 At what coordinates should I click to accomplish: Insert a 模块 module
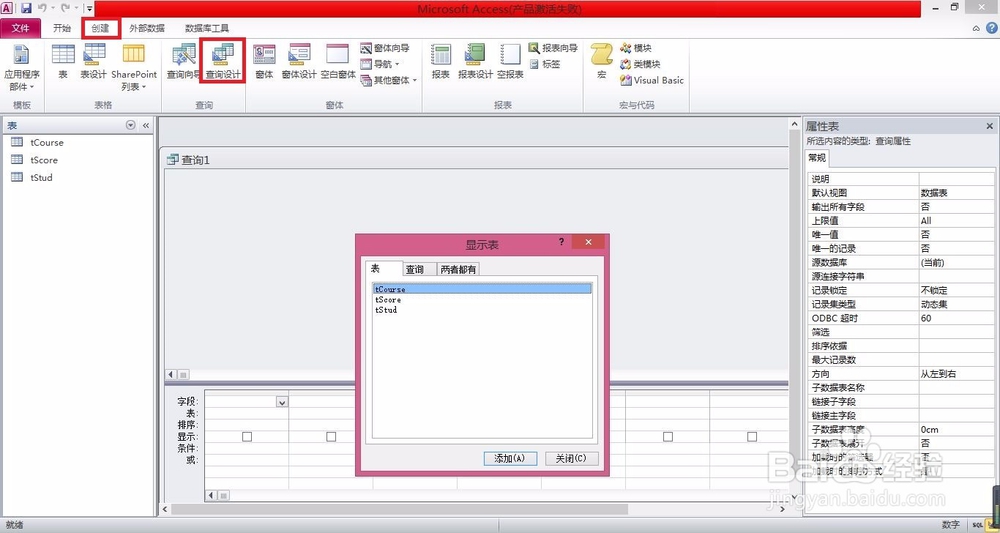click(636, 48)
